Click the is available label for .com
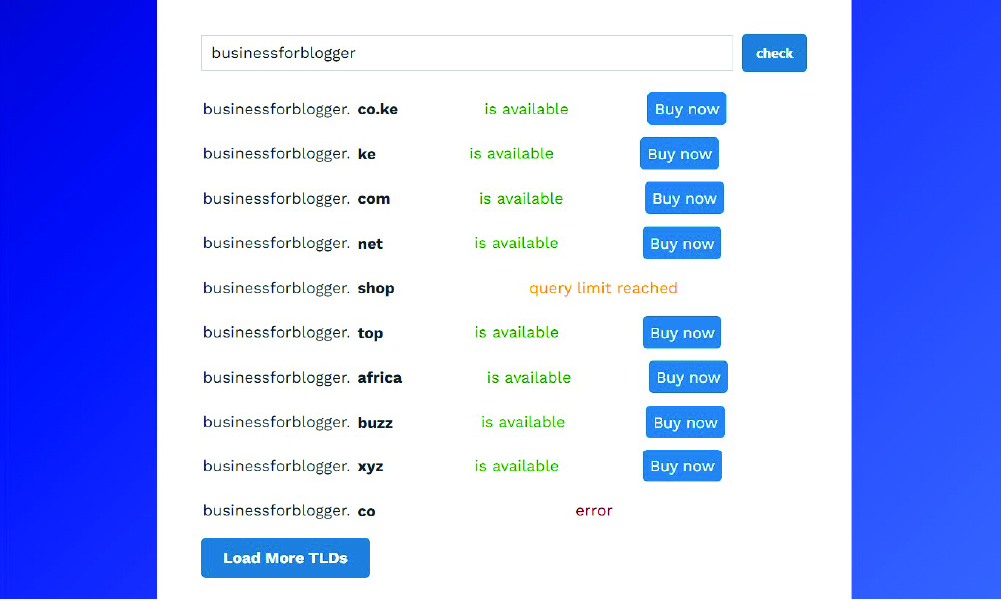This screenshot has width=1001, height=601. pos(520,198)
